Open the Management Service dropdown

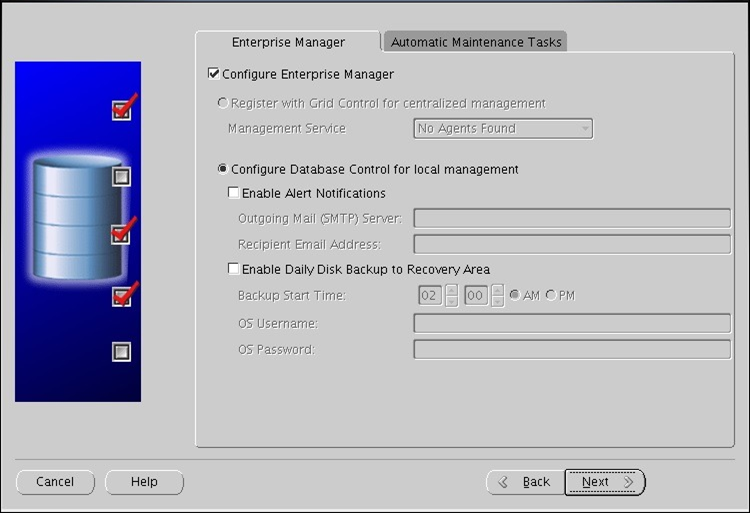503,129
